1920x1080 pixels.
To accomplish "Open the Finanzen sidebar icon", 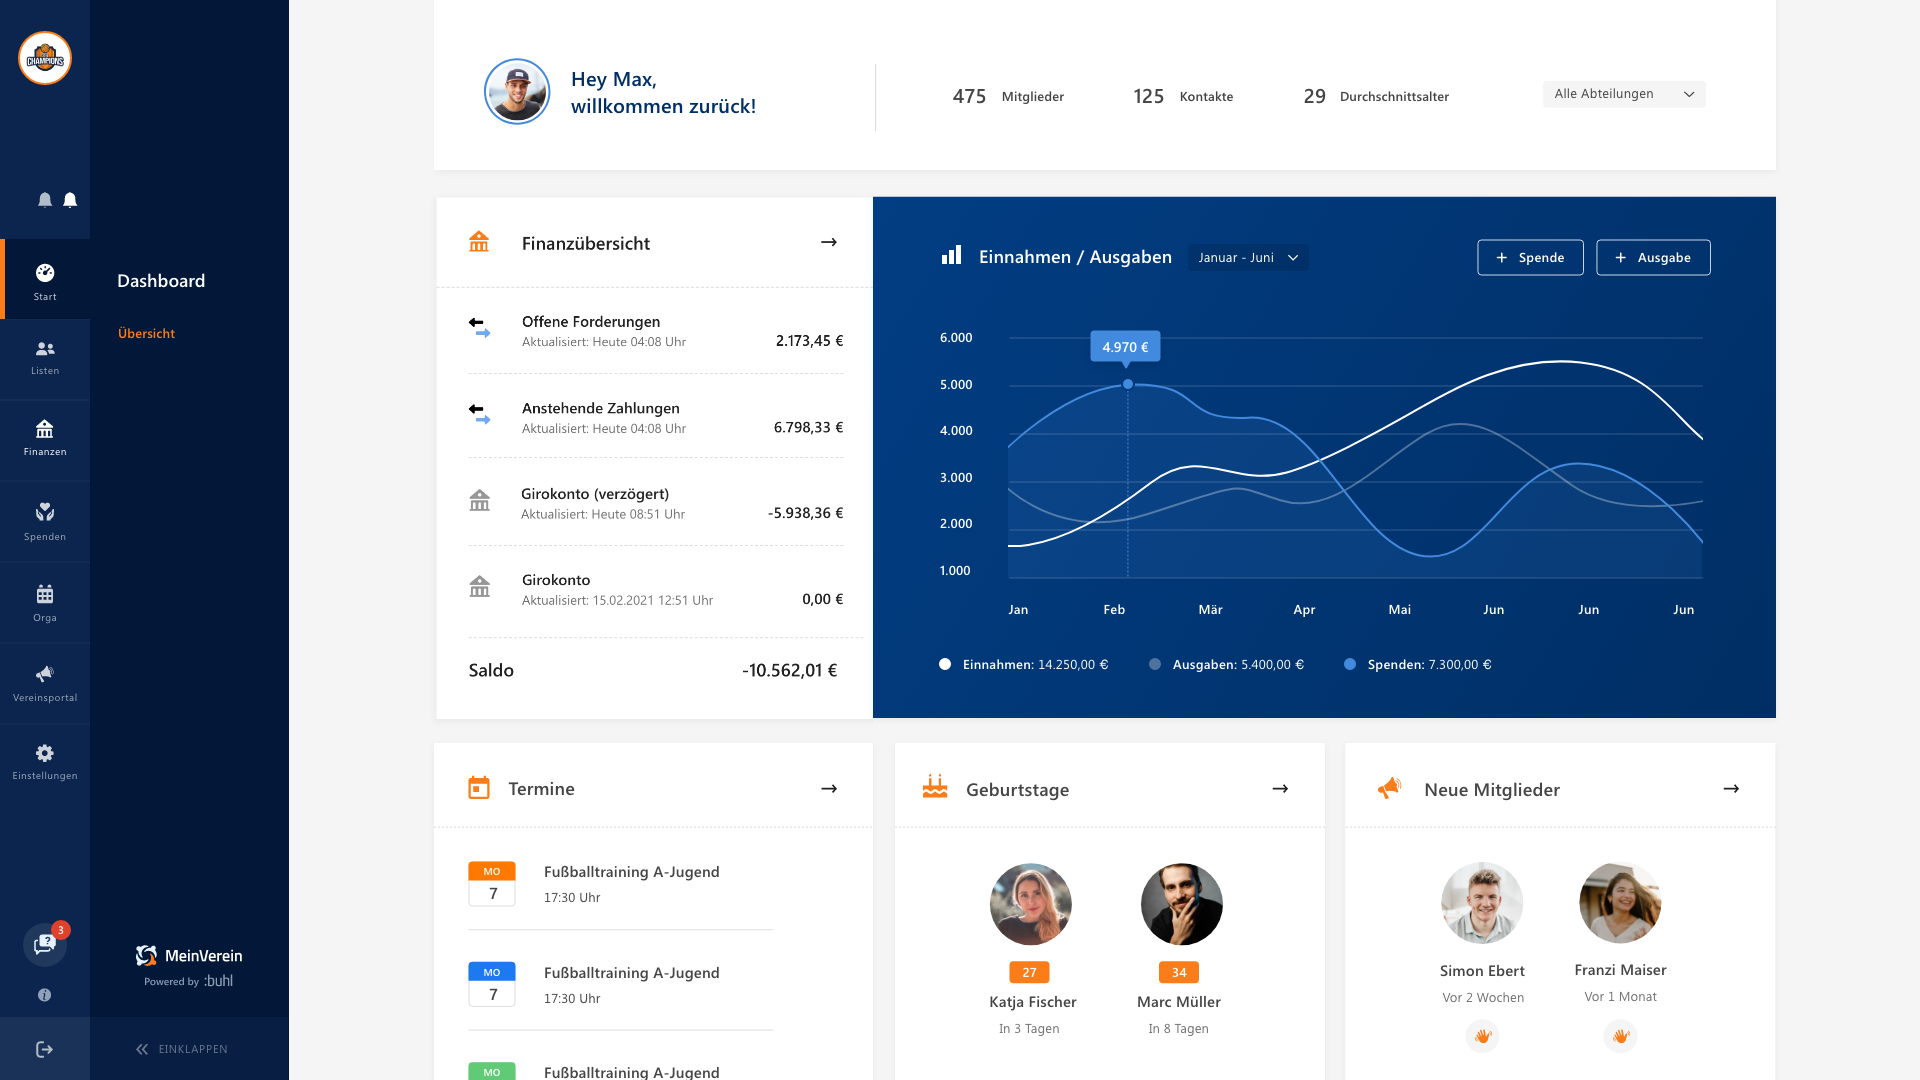I will [45, 438].
